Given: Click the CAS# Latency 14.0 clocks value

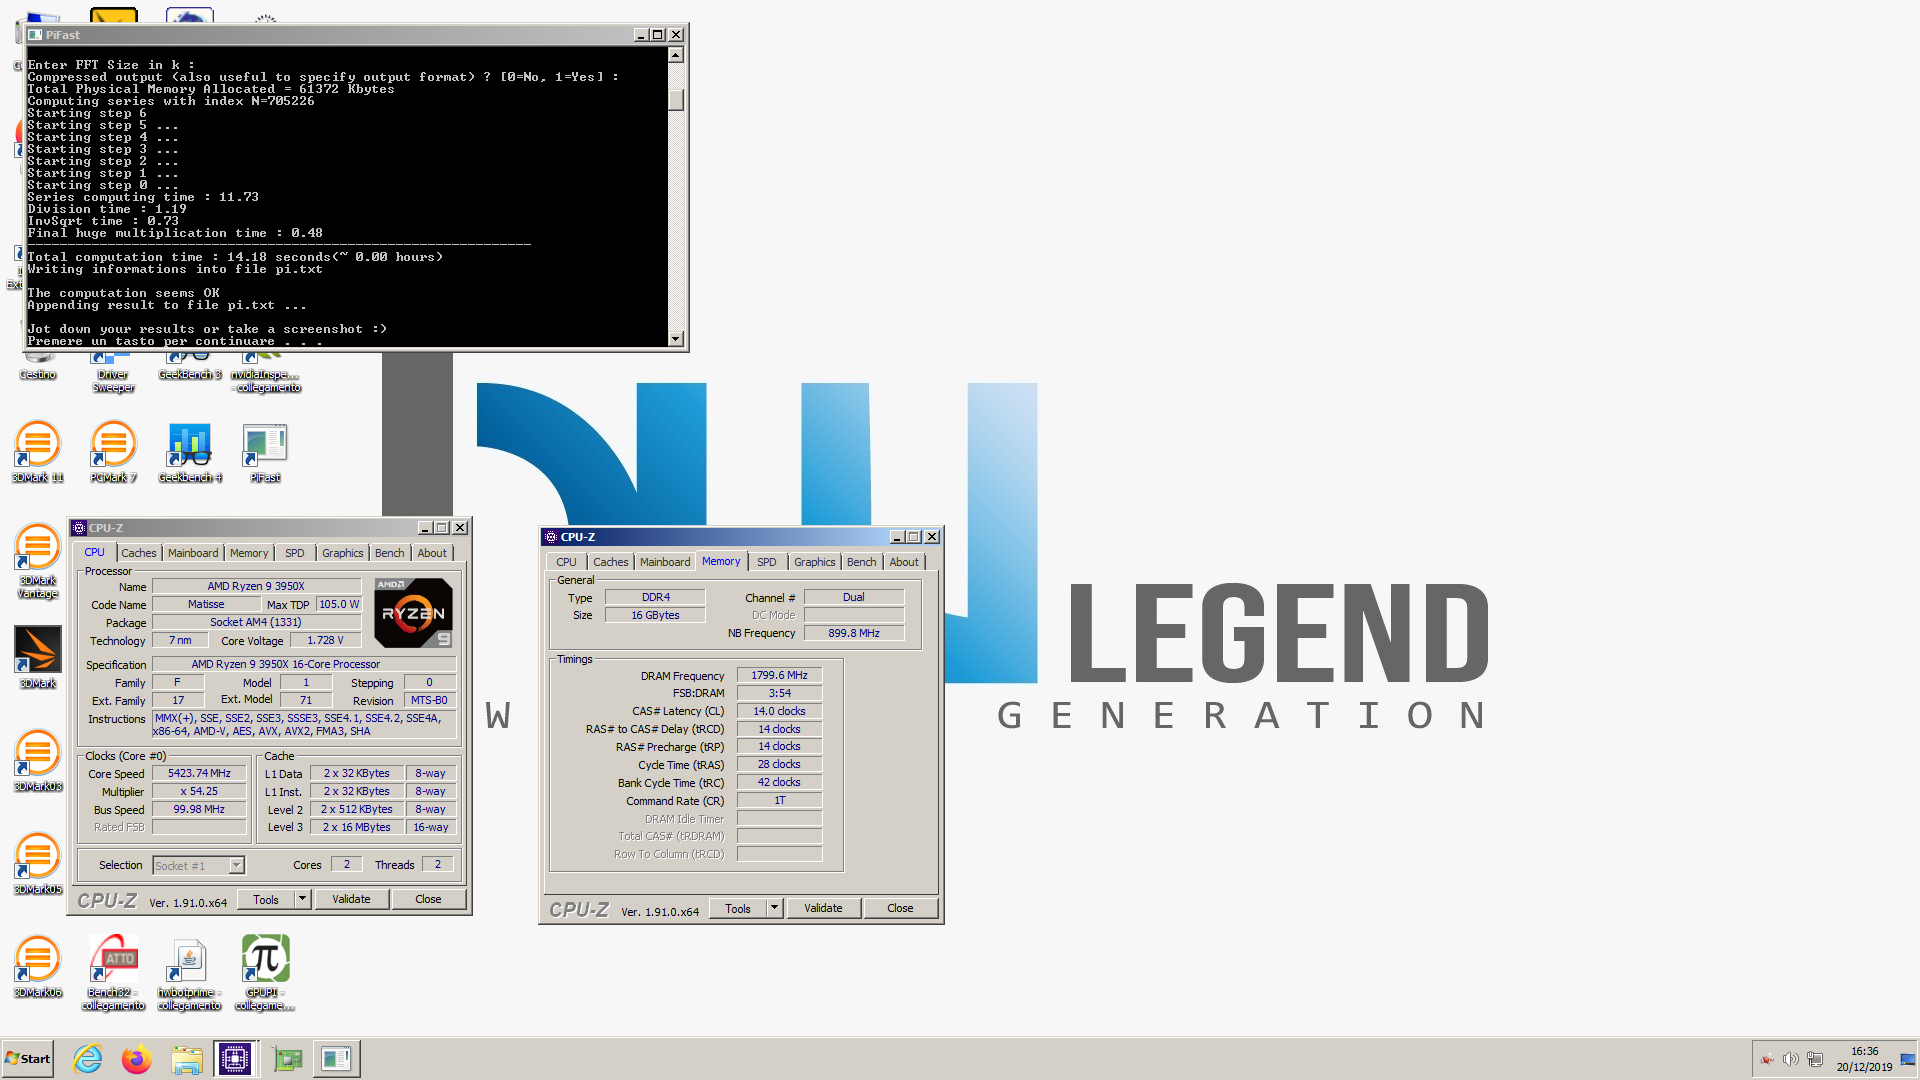Looking at the screenshot, I should [x=779, y=711].
